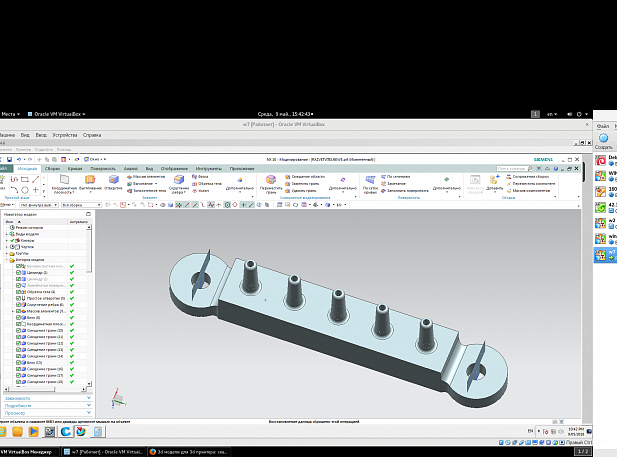Click the Add component (Добавить) icon
The width and height of the screenshot is (617, 457).
(494, 181)
